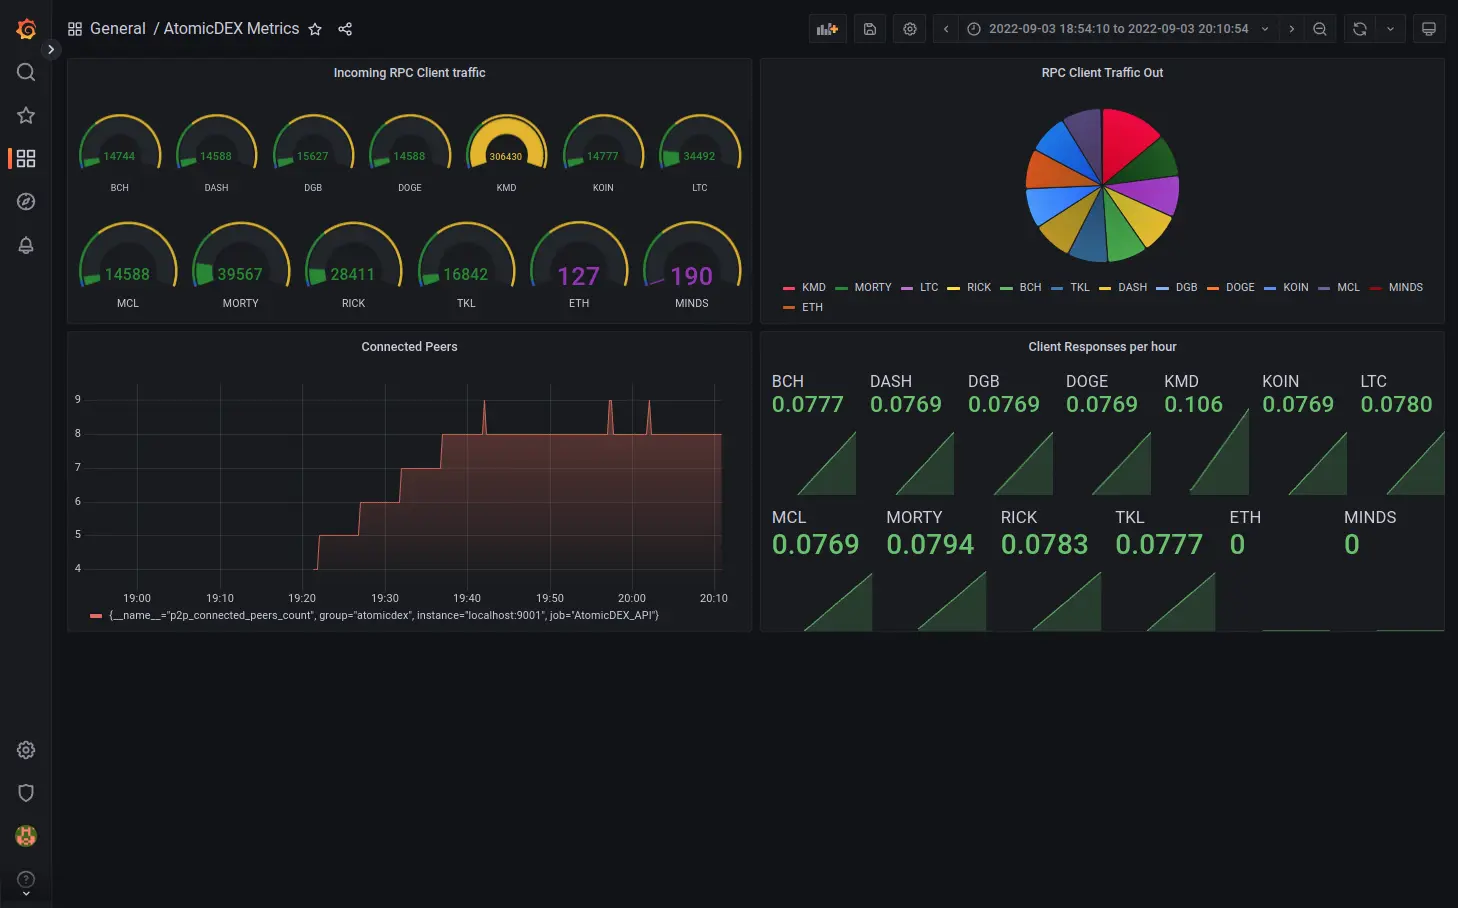
Task: Save the dashboard via the save icon
Action: [869, 28]
